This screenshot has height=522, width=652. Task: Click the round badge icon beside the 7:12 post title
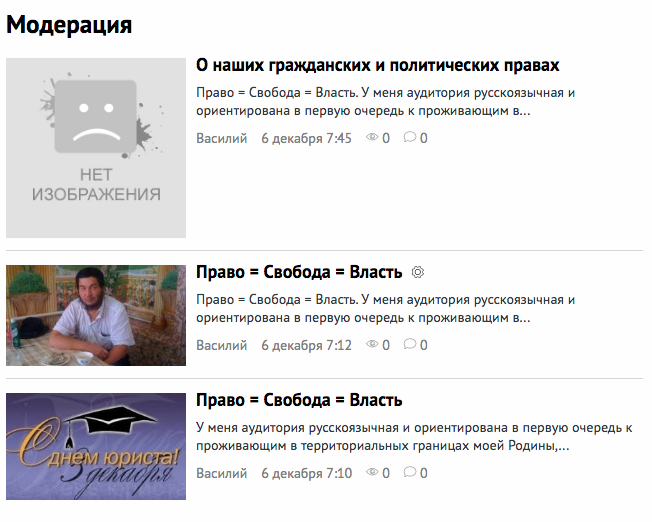point(419,272)
